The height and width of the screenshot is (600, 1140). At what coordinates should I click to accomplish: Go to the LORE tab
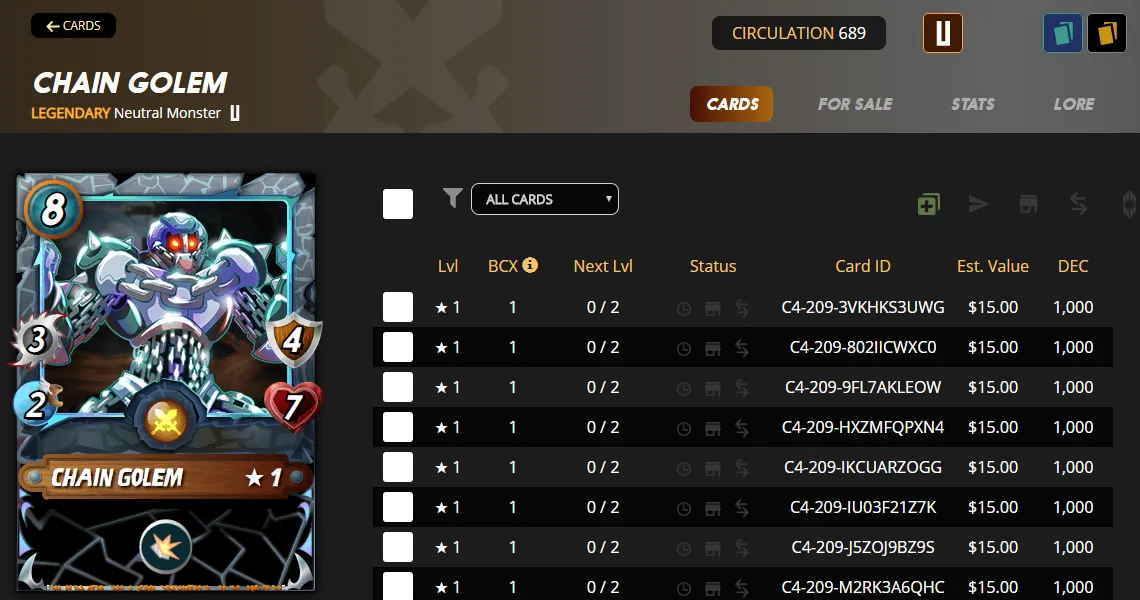click(1074, 104)
